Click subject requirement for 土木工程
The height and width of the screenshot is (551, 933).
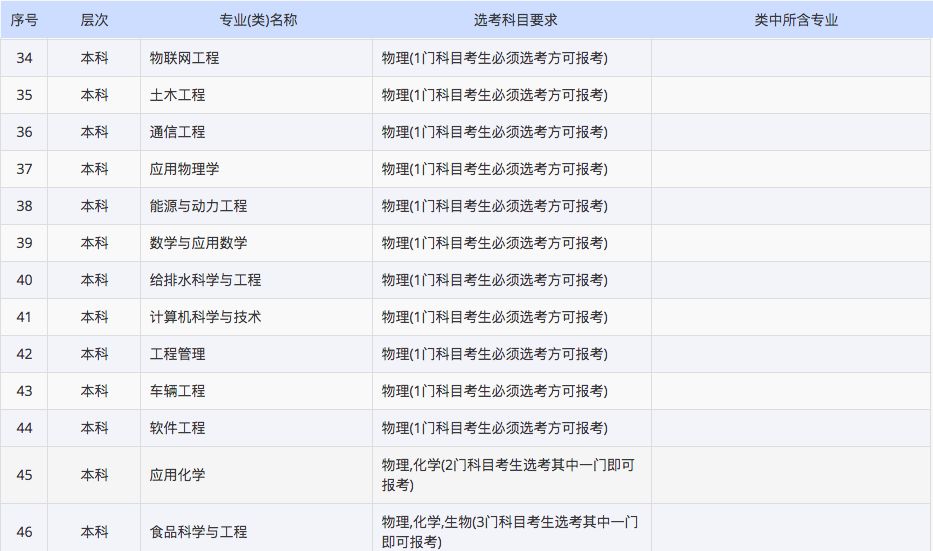pos(494,95)
